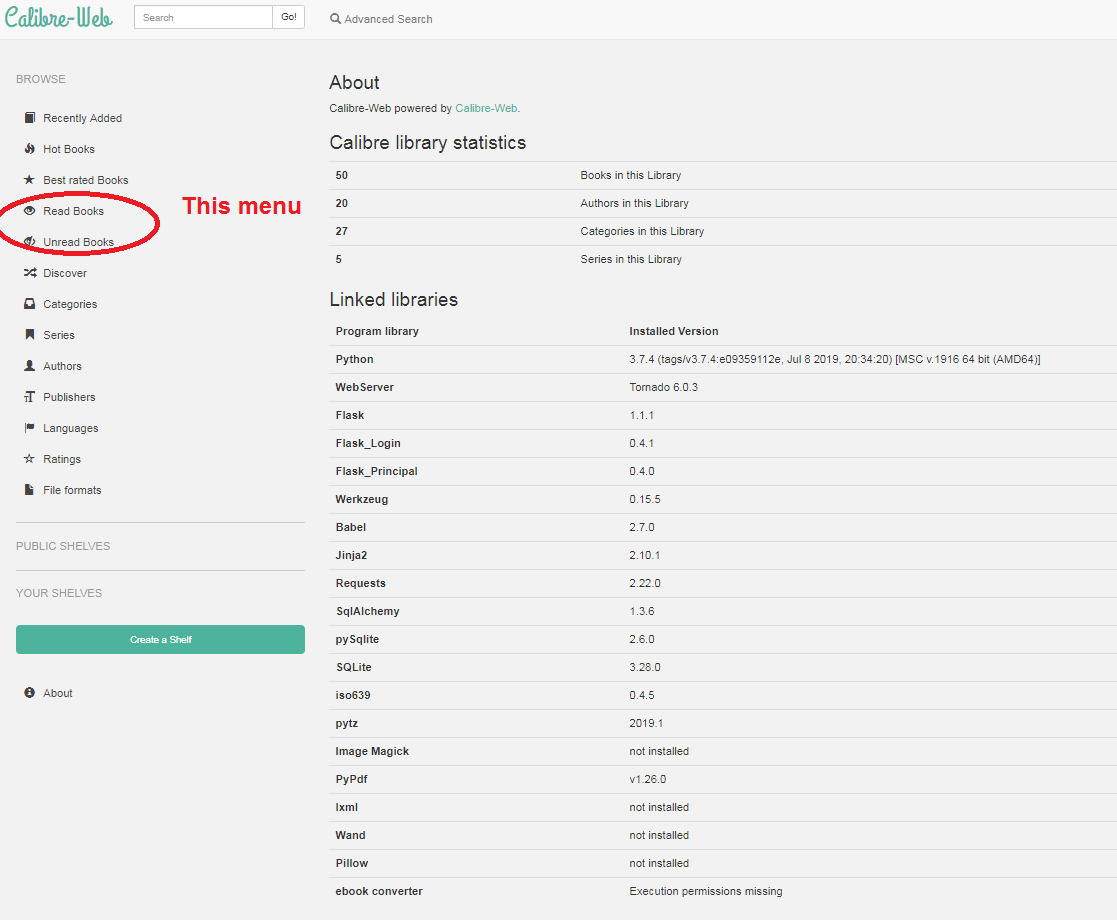Screen dimensions: 1117x920
Task: Open File formats via the file icon
Action: [29, 489]
